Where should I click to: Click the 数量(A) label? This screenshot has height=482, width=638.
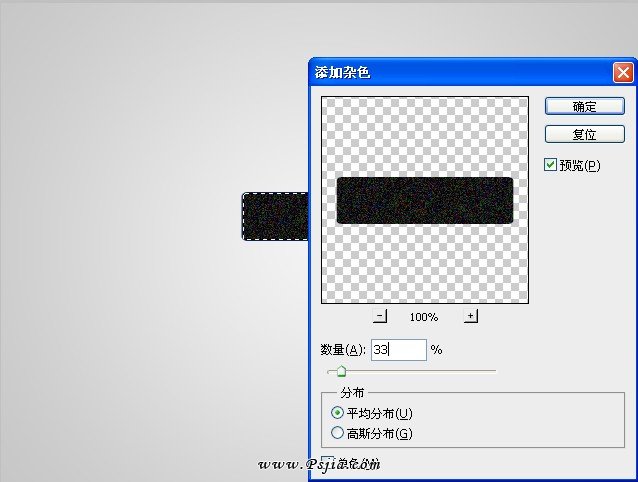point(343,350)
